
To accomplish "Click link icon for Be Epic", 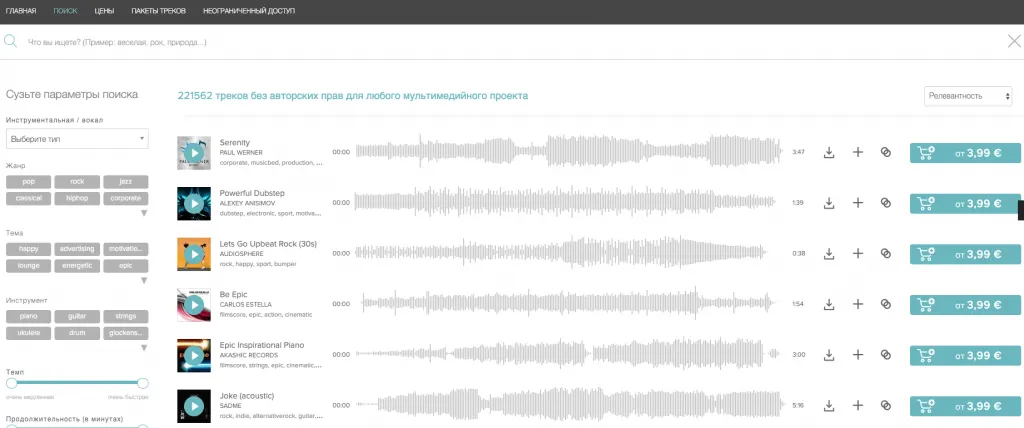I will tap(886, 305).
